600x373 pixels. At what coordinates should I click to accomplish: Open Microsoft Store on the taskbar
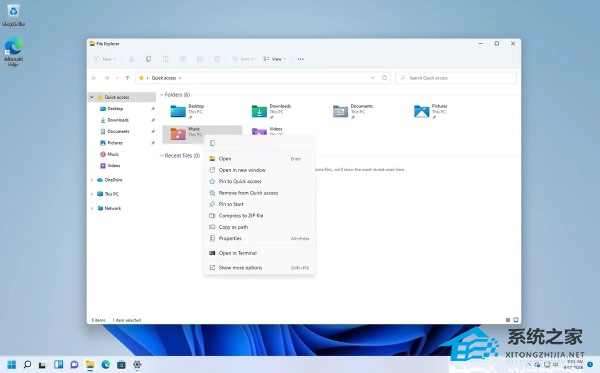pyautogui.click(x=121, y=365)
